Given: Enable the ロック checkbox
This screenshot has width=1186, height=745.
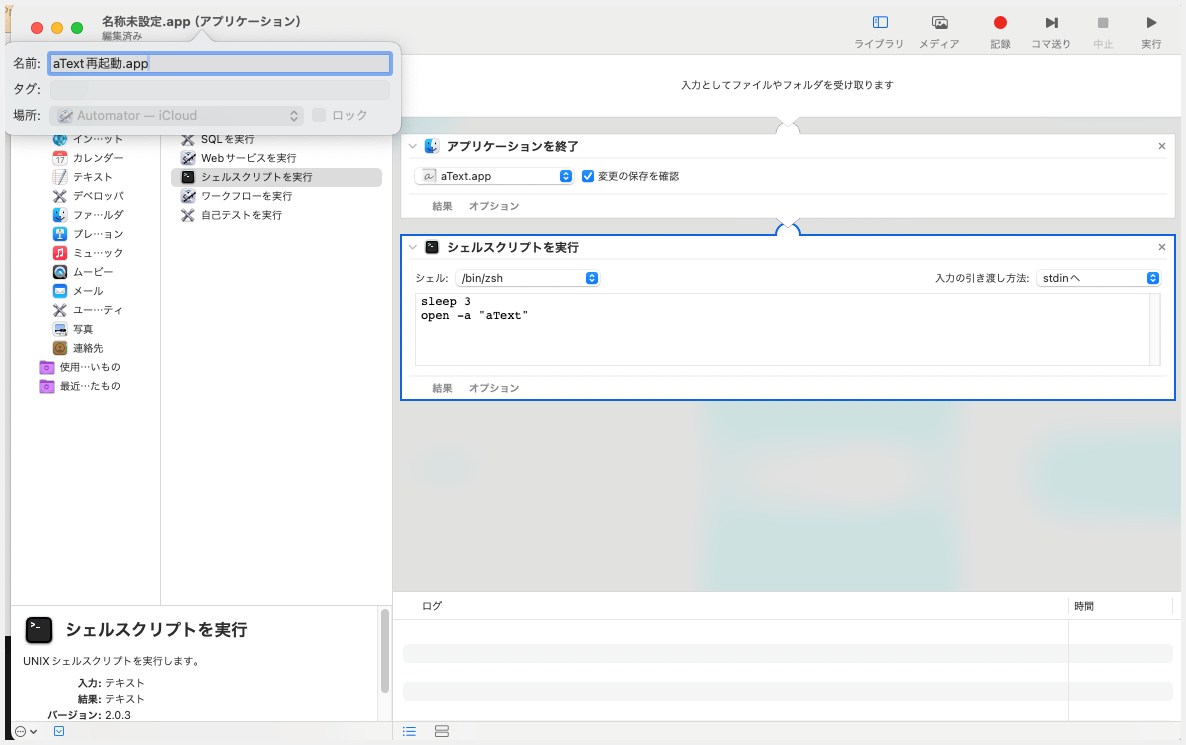Looking at the screenshot, I should [319, 115].
